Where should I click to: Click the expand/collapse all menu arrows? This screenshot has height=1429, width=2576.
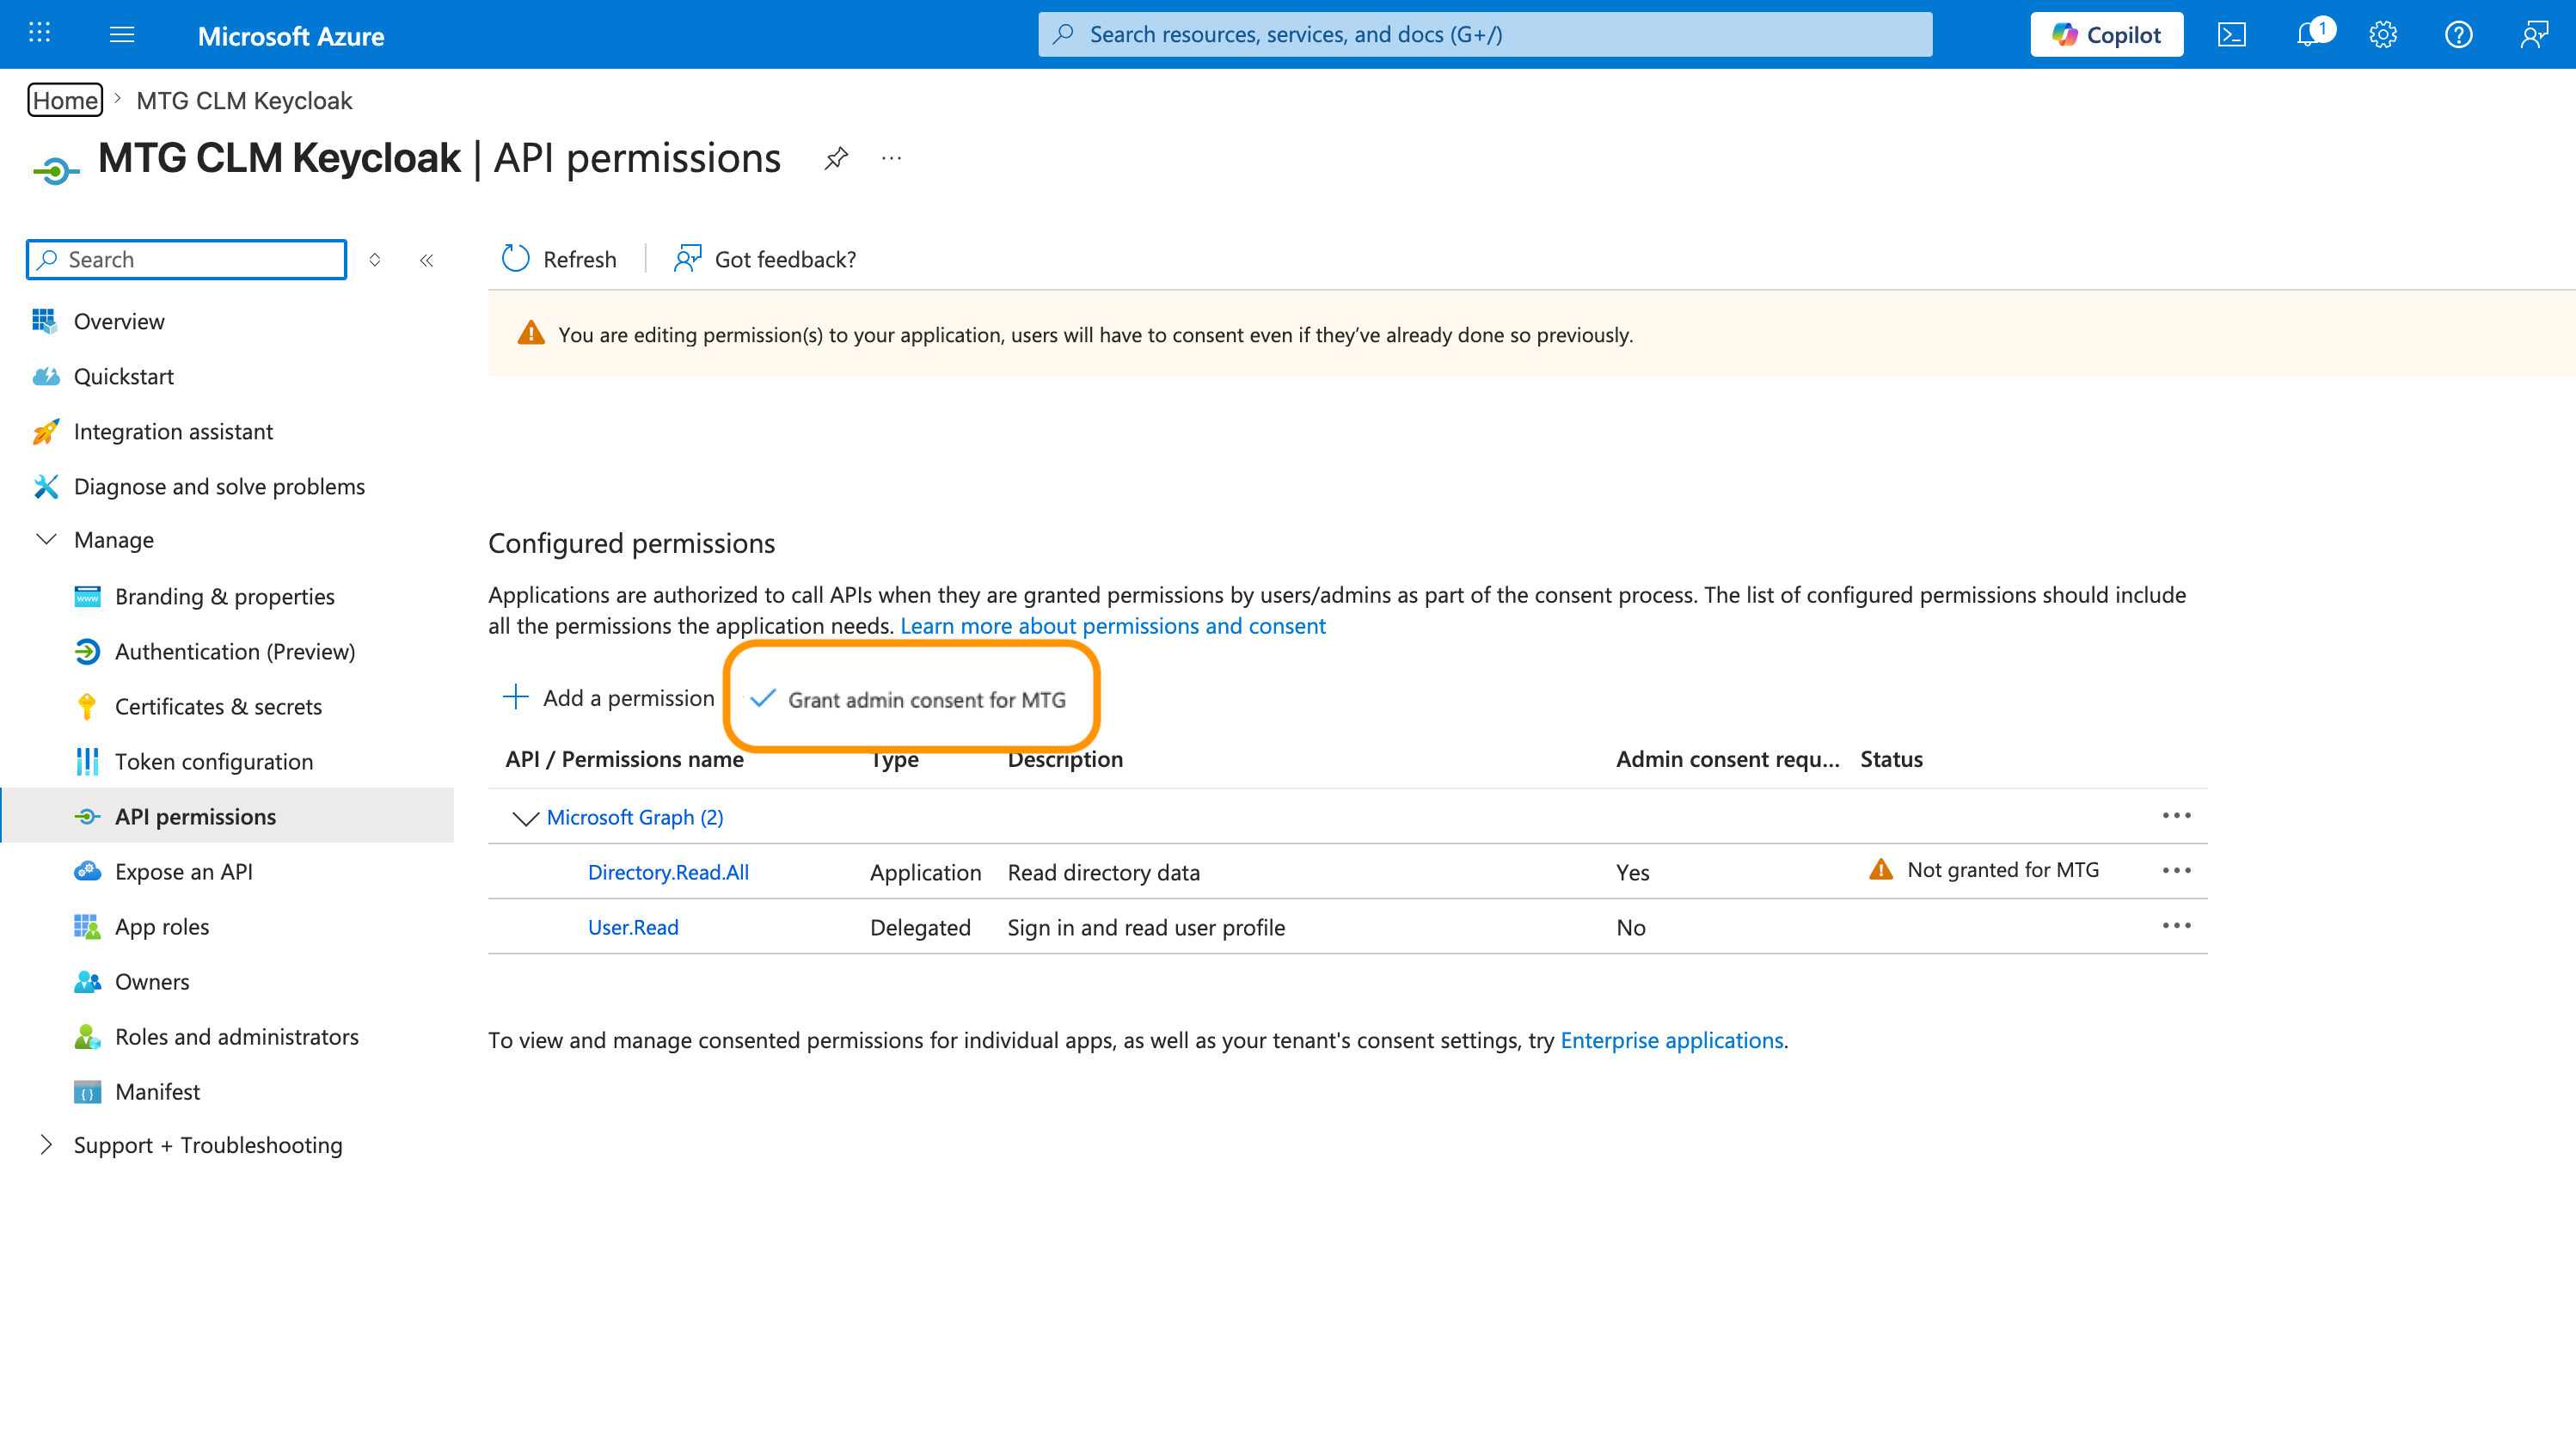tap(375, 260)
